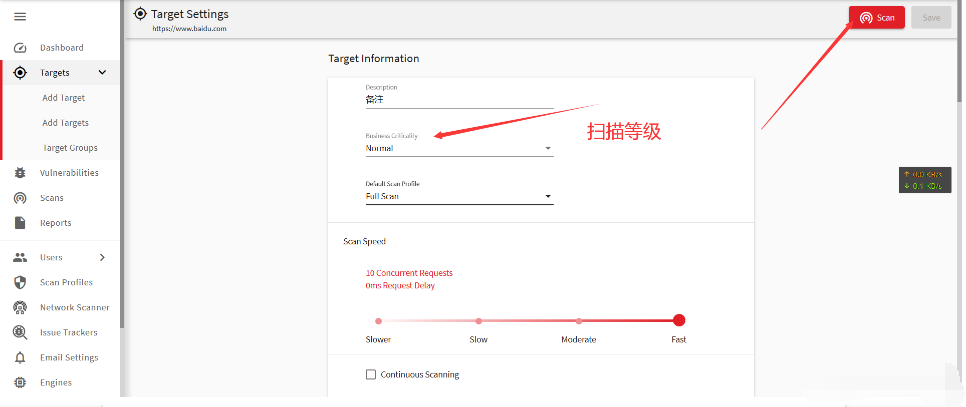
Task: Open Scan Profiles page
Action: pyautogui.click(x=66, y=283)
